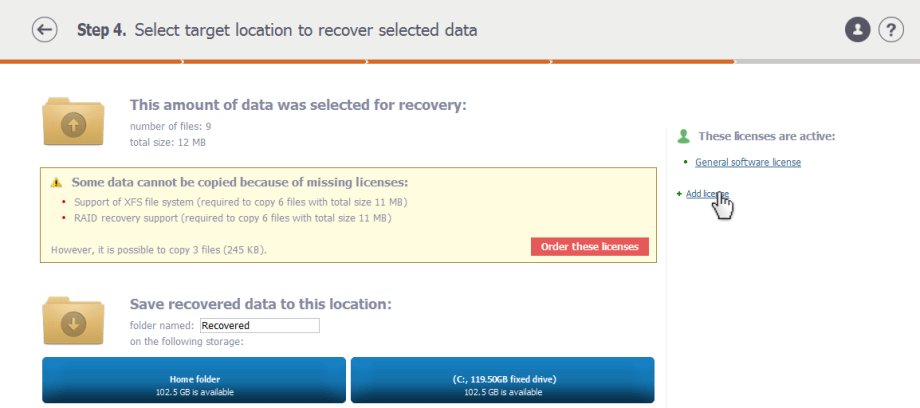
Task: Open the help question mark icon
Action: pos(891,30)
